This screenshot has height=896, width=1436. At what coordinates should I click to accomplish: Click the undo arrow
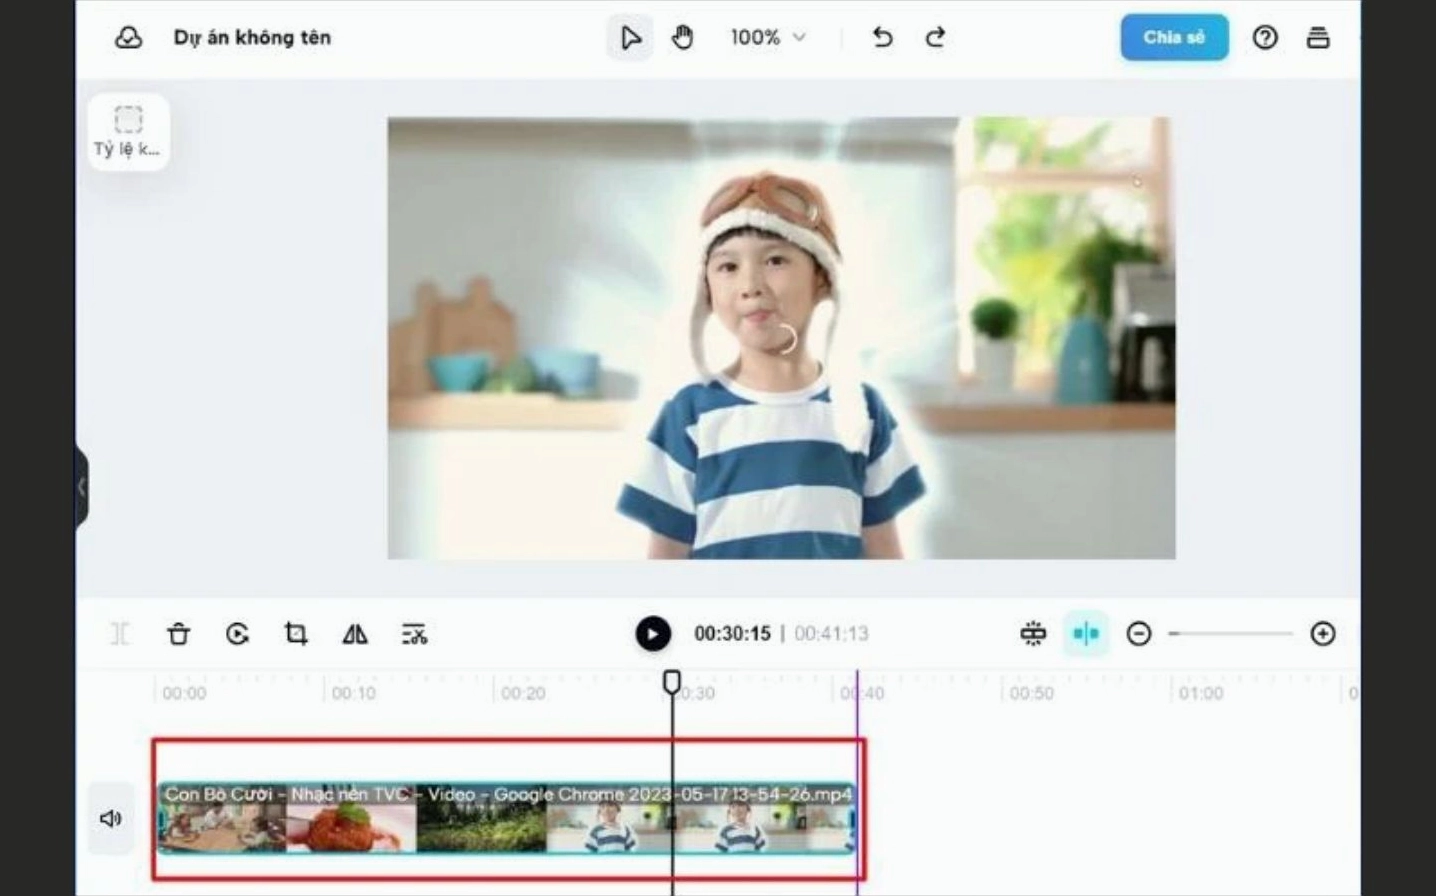(881, 37)
